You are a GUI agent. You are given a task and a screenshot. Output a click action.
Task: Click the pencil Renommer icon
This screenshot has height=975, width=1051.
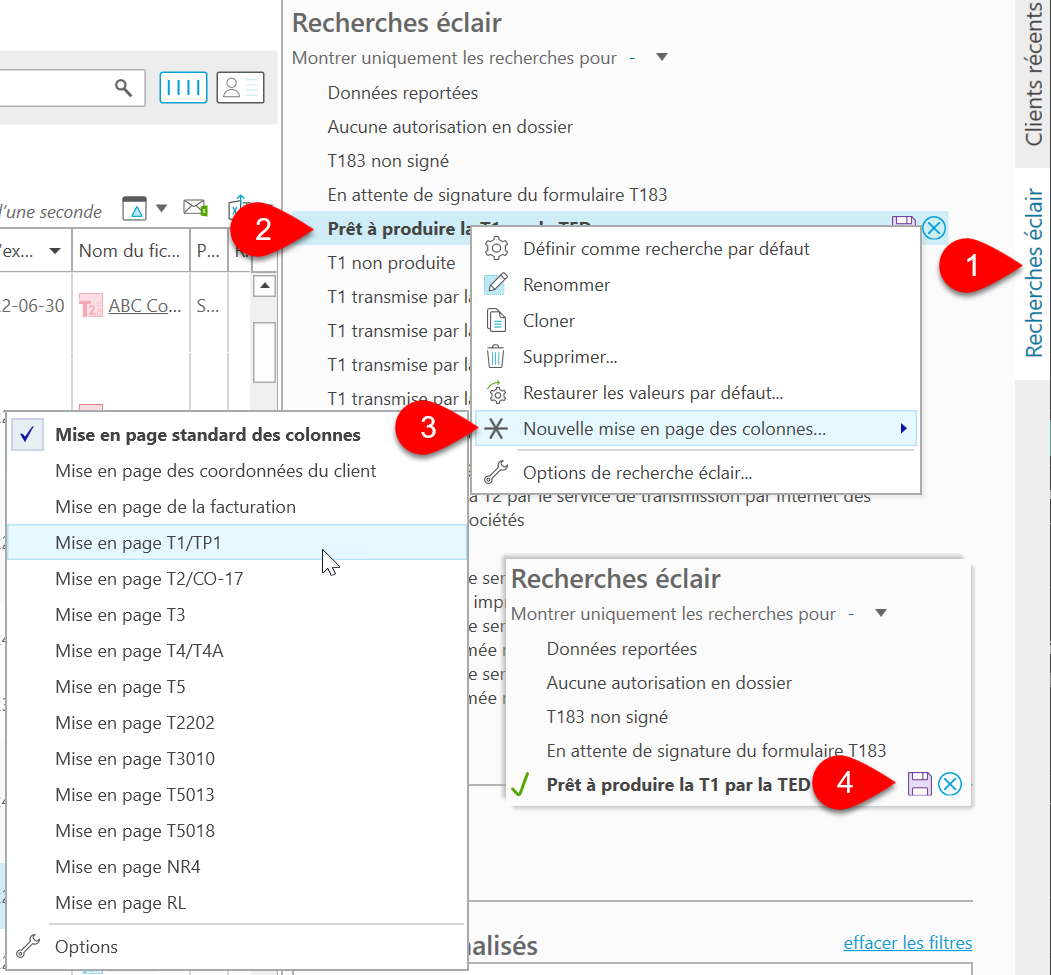point(497,284)
